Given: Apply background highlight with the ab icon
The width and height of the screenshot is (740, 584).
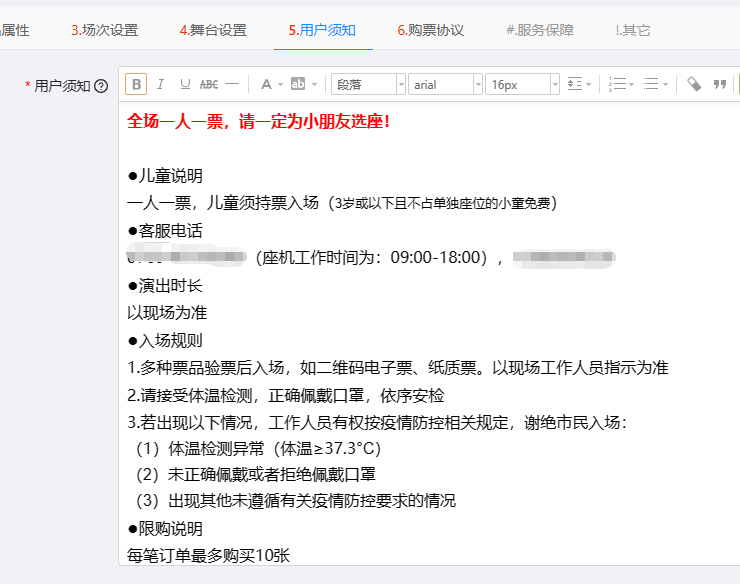Looking at the screenshot, I should tap(298, 85).
